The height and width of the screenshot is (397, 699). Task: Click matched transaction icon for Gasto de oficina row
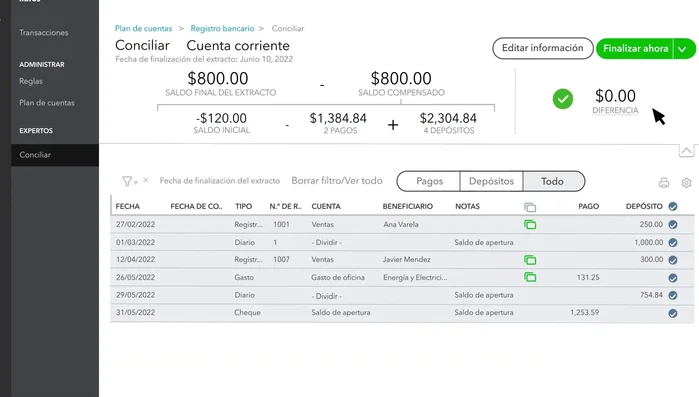(x=530, y=277)
